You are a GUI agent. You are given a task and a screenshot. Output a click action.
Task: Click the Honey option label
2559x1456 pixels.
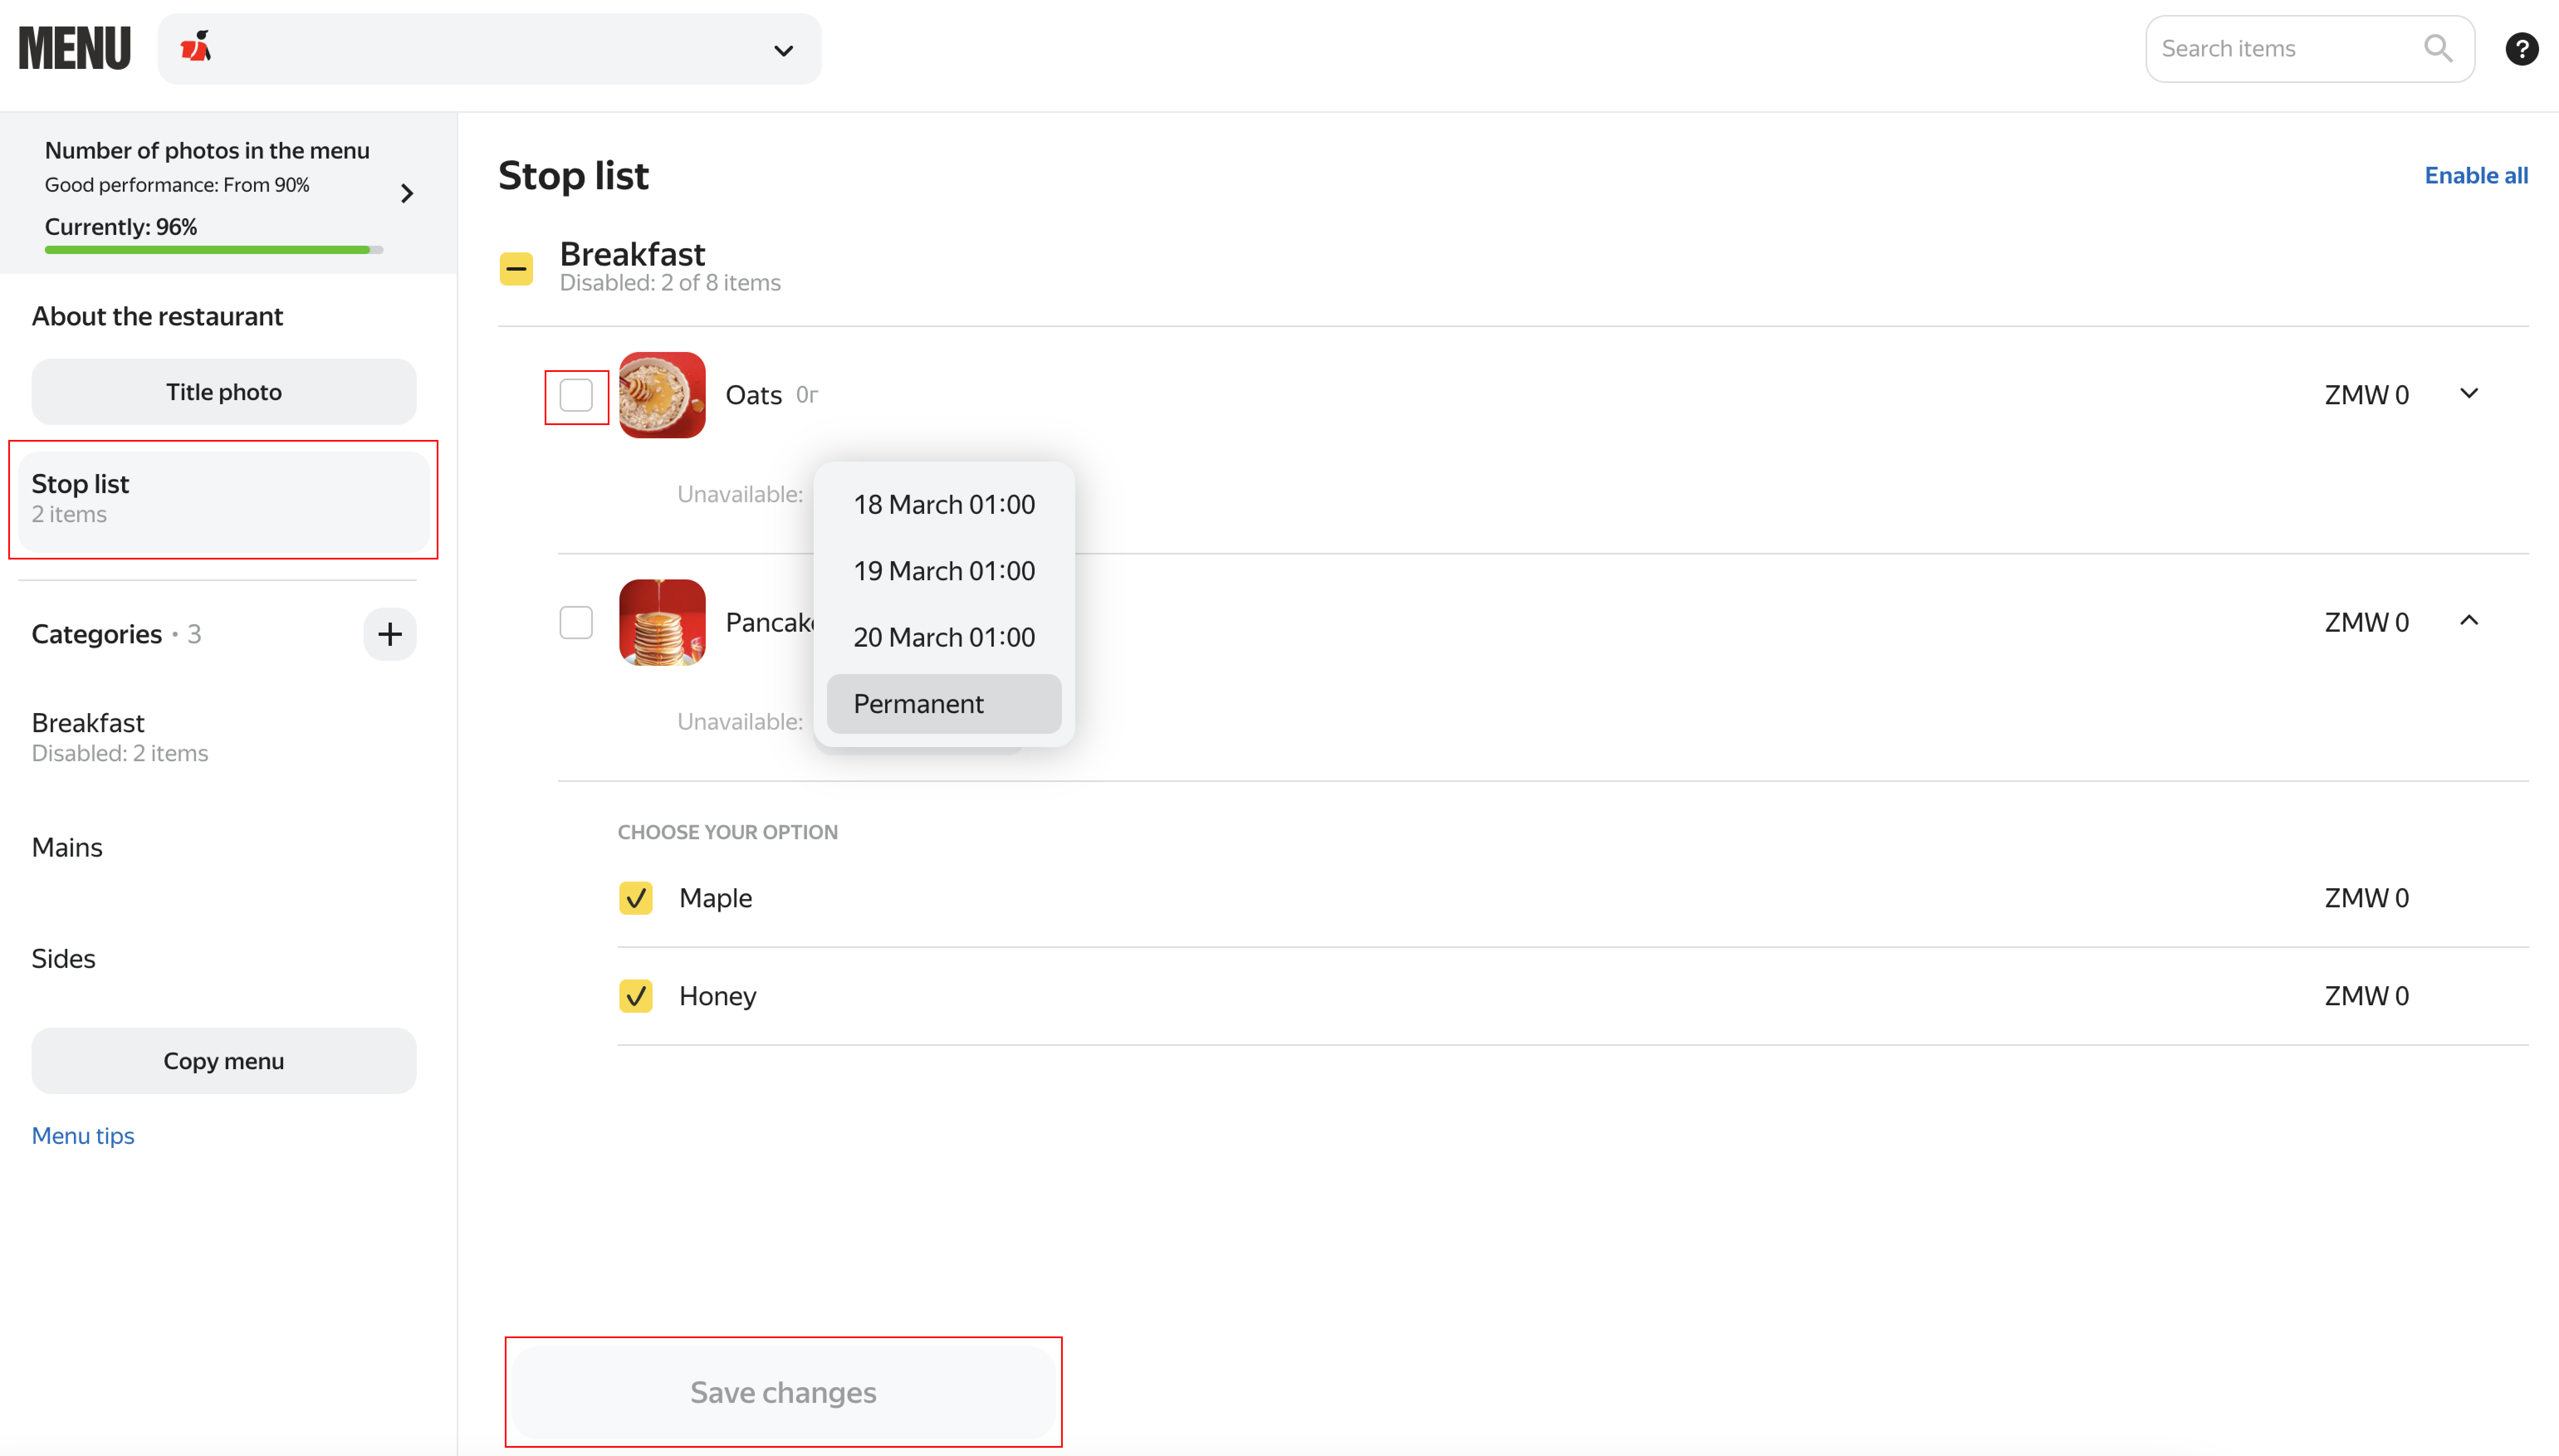pos(718,996)
